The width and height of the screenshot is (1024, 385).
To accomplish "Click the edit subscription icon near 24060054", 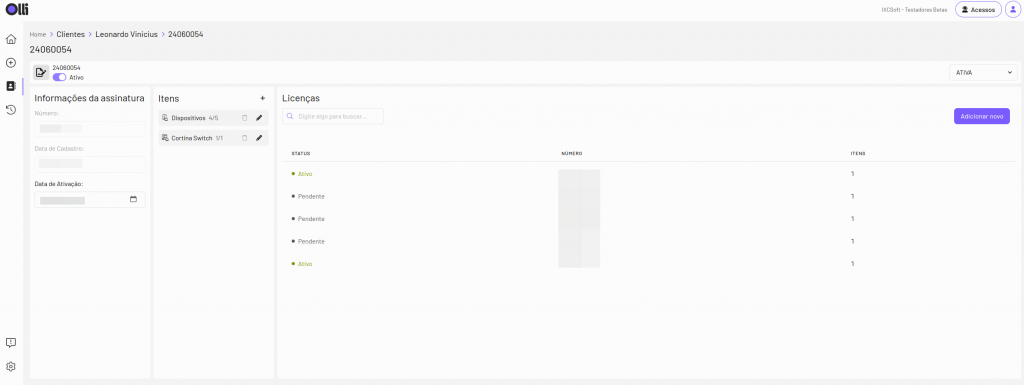I will 41,72.
